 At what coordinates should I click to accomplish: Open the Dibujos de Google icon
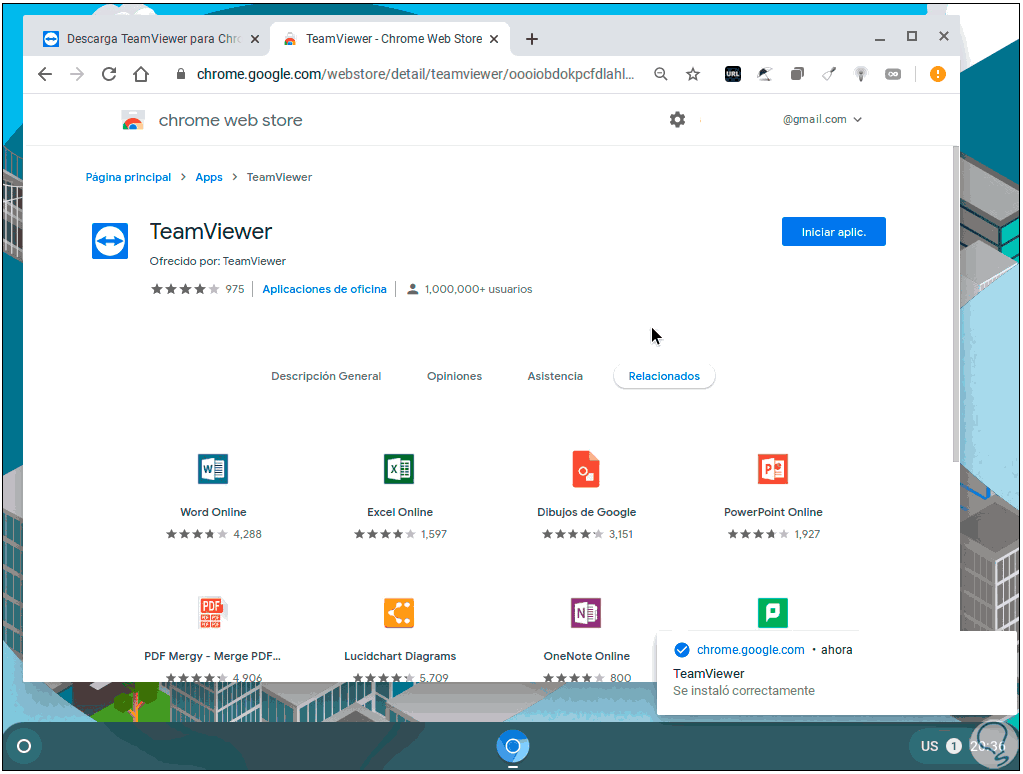click(586, 469)
